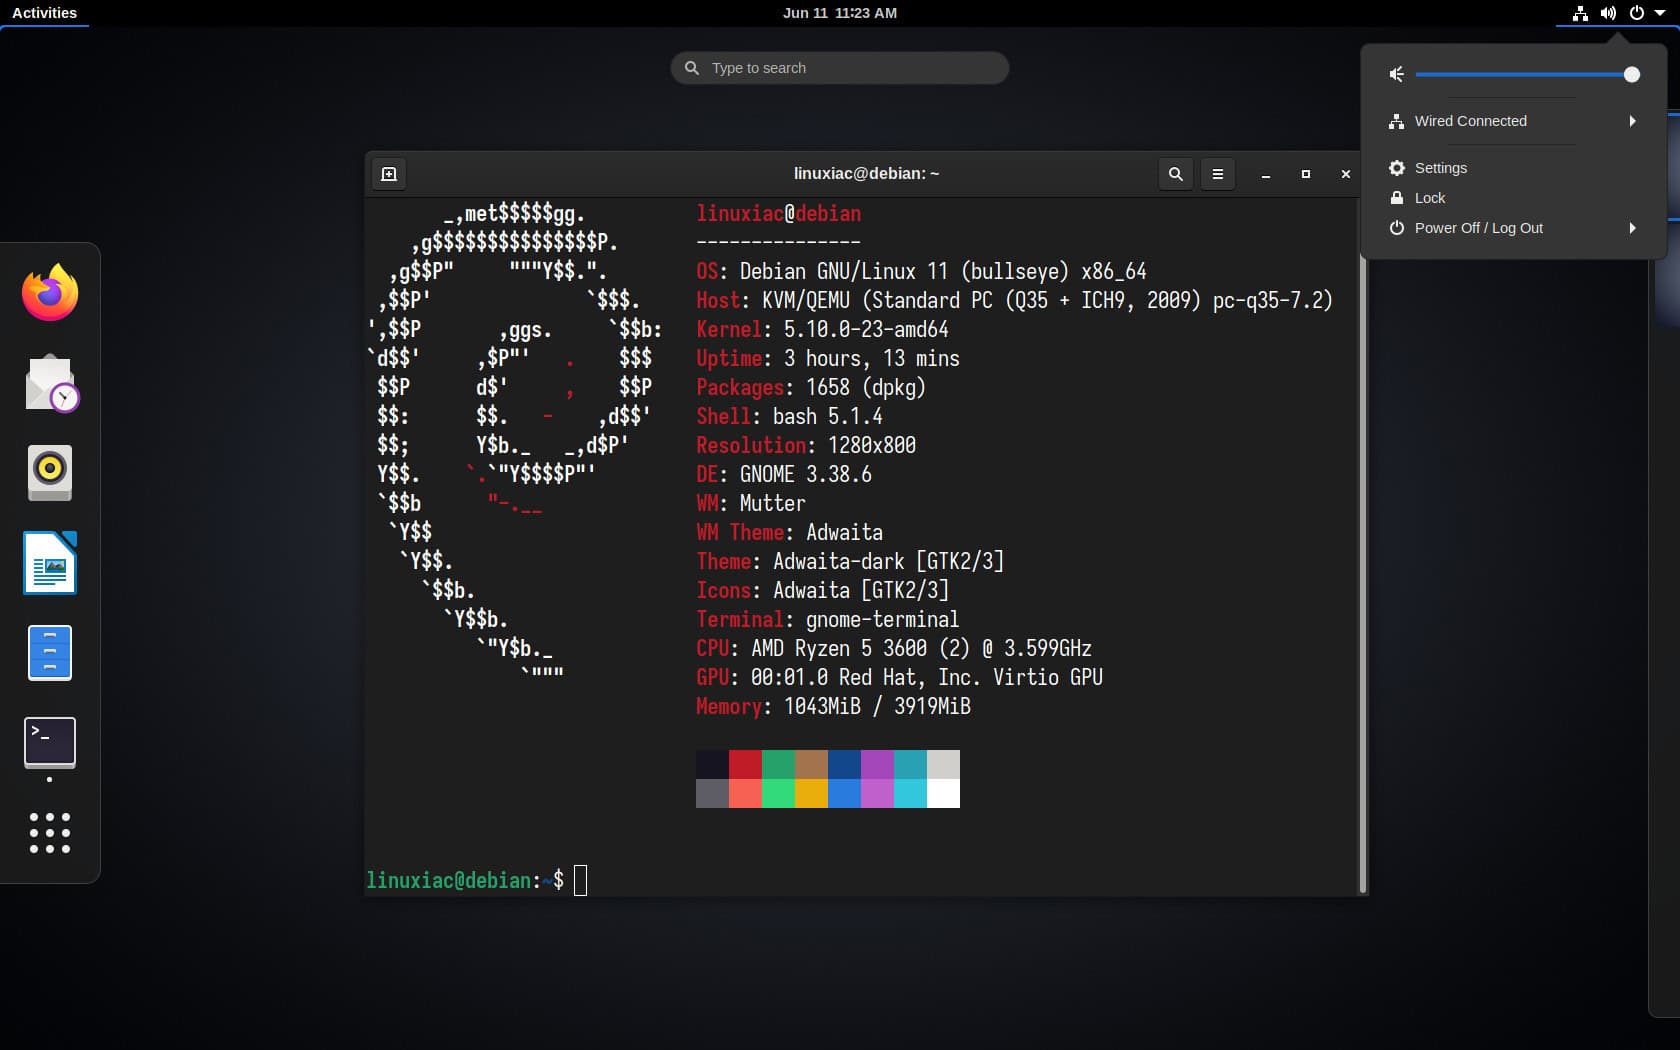Open the terminal hamburger menu
The width and height of the screenshot is (1680, 1050).
[1217, 173]
